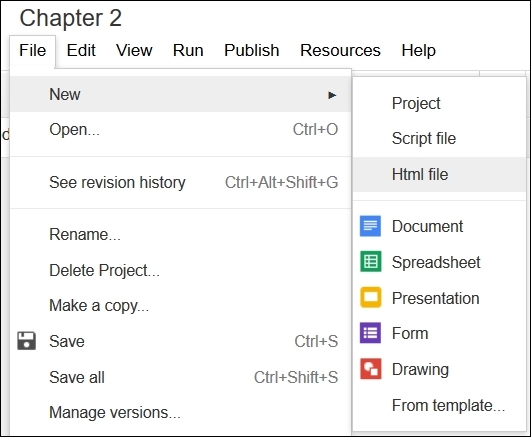Viewport: 531px width, 437px height.
Task: Click the blue Document icon
Action: 370,226
